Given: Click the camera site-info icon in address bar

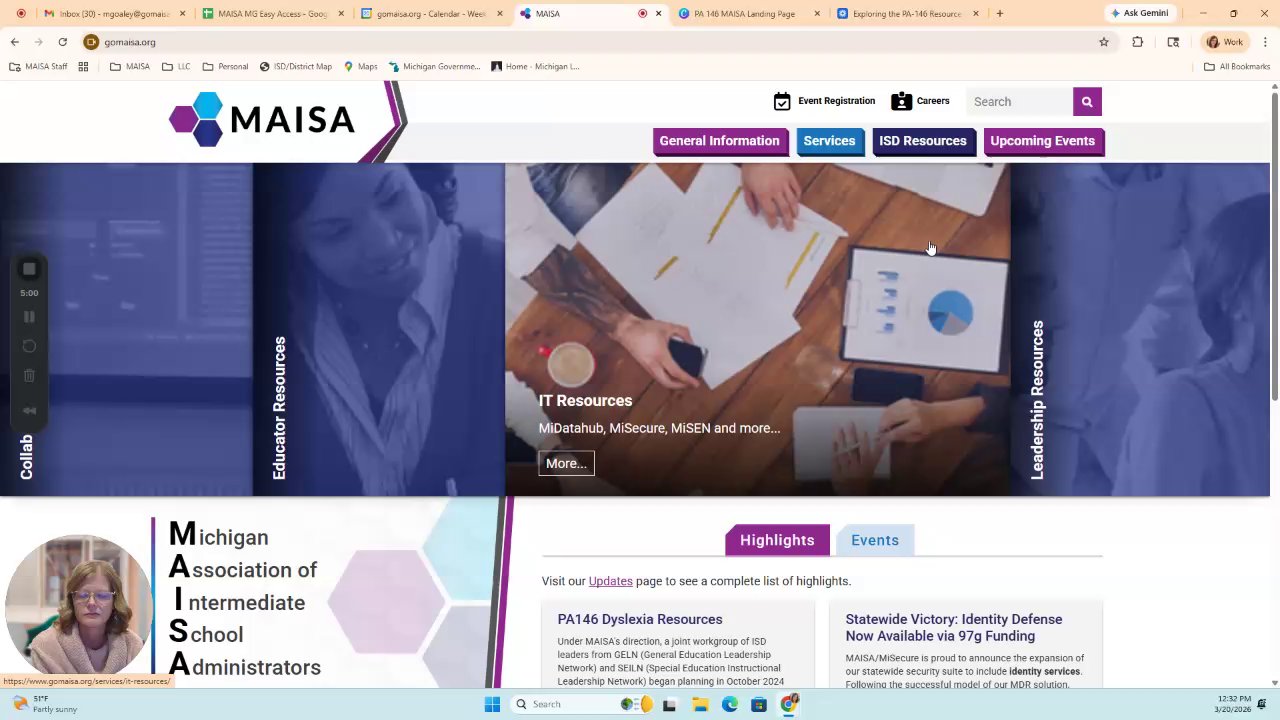Looking at the screenshot, I should [x=91, y=42].
